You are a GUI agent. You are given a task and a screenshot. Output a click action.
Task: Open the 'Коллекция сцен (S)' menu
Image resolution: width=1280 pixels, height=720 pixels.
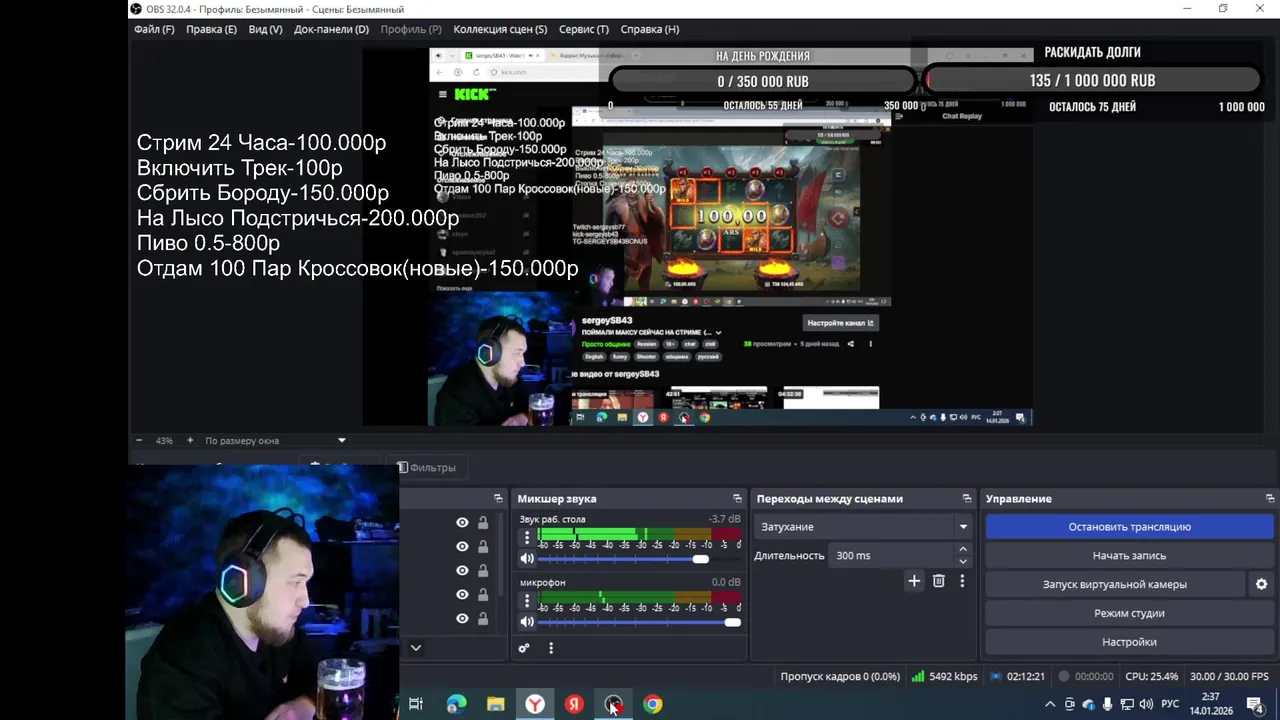tap(500, 29)
